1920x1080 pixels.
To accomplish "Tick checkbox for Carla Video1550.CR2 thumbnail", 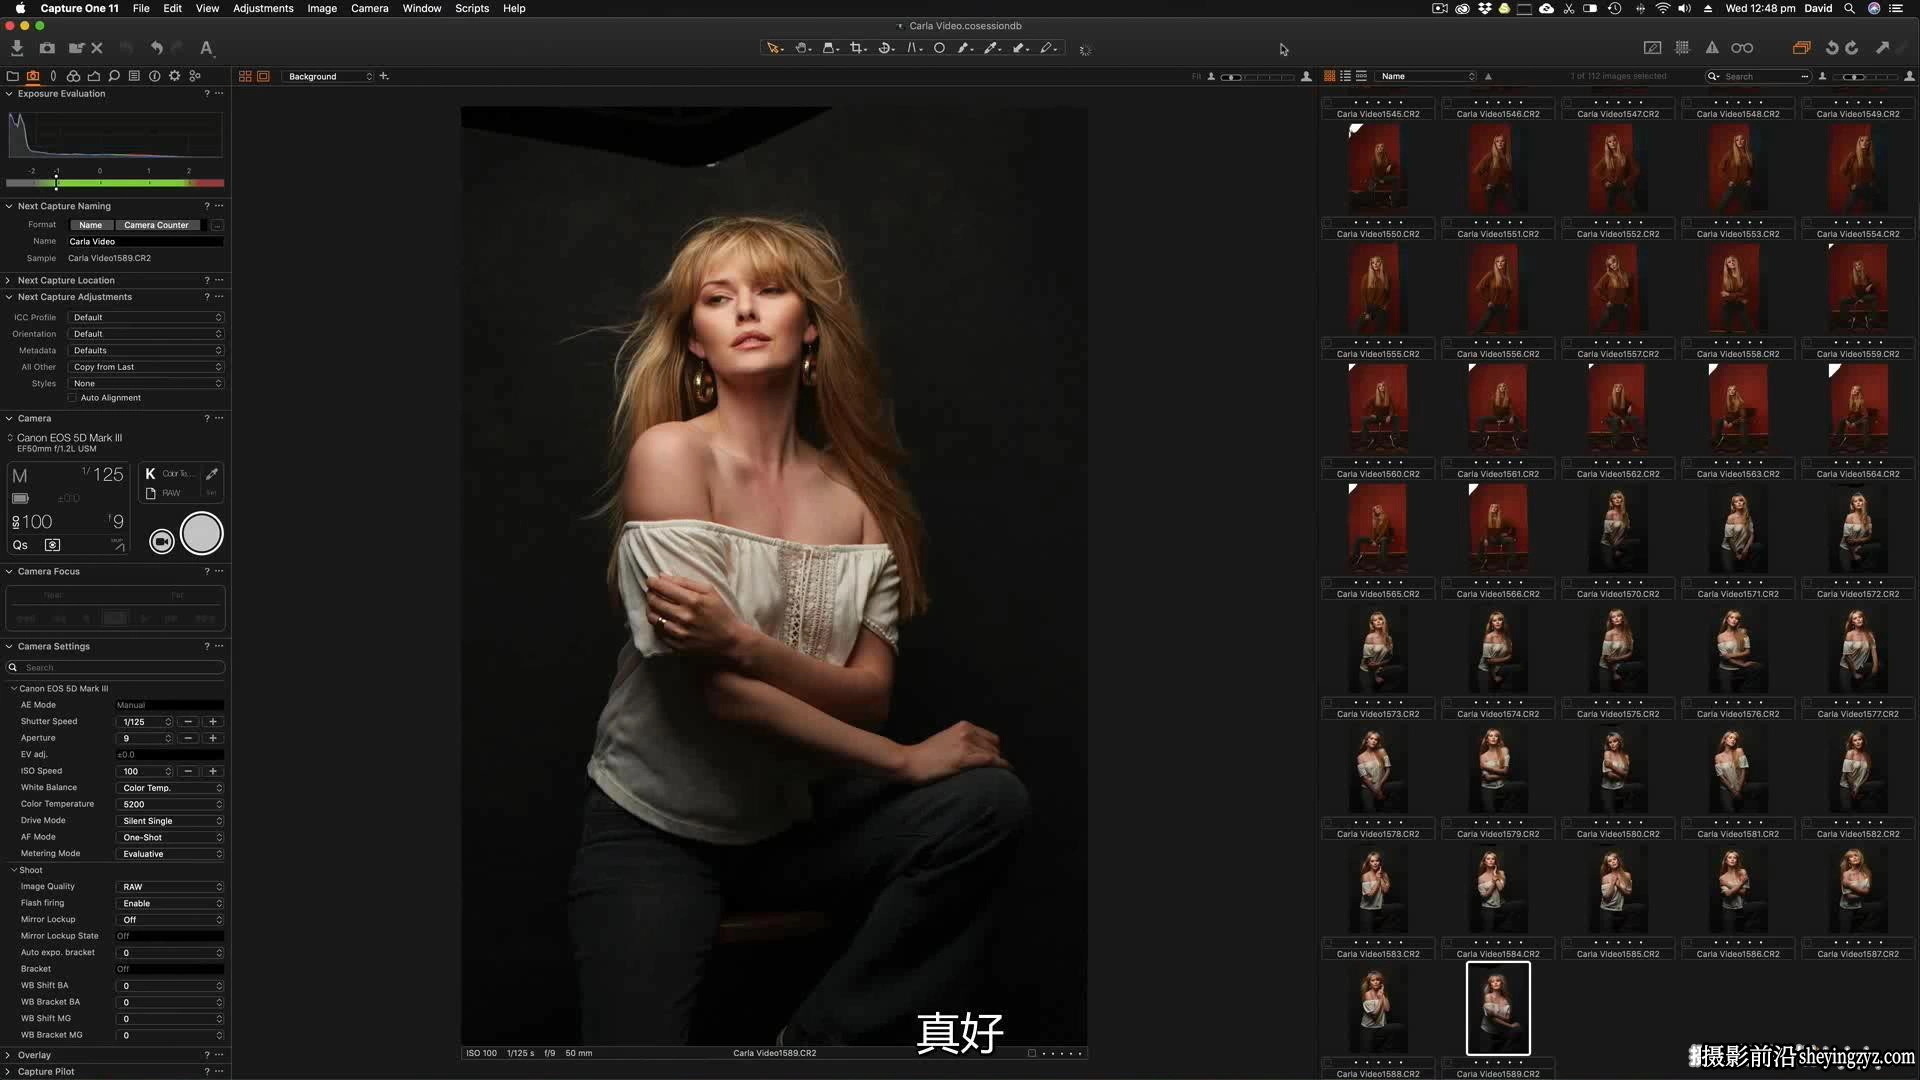I will (x=1327, y=222).
